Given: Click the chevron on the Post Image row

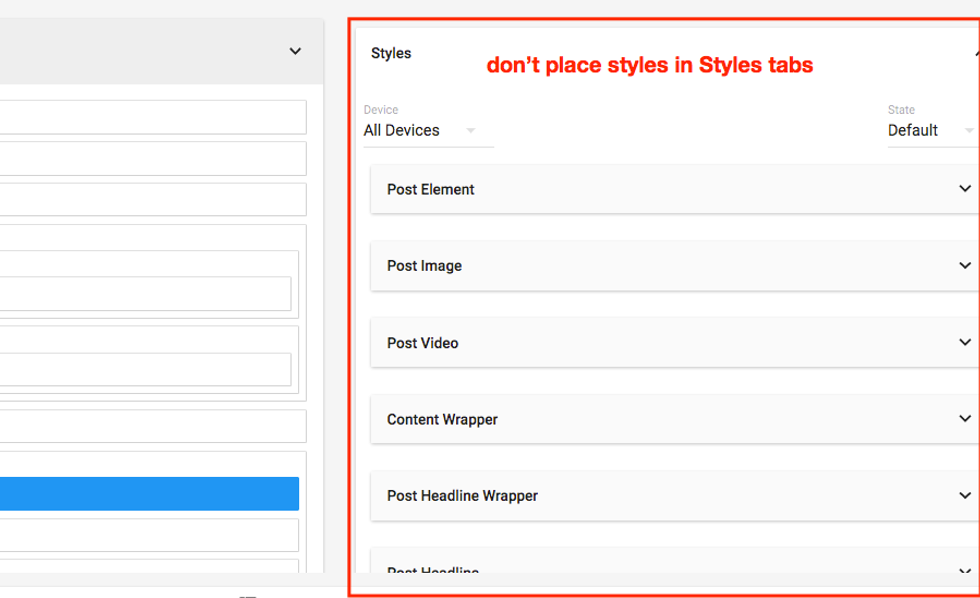Looking at the screenshot, I should 964,266.
